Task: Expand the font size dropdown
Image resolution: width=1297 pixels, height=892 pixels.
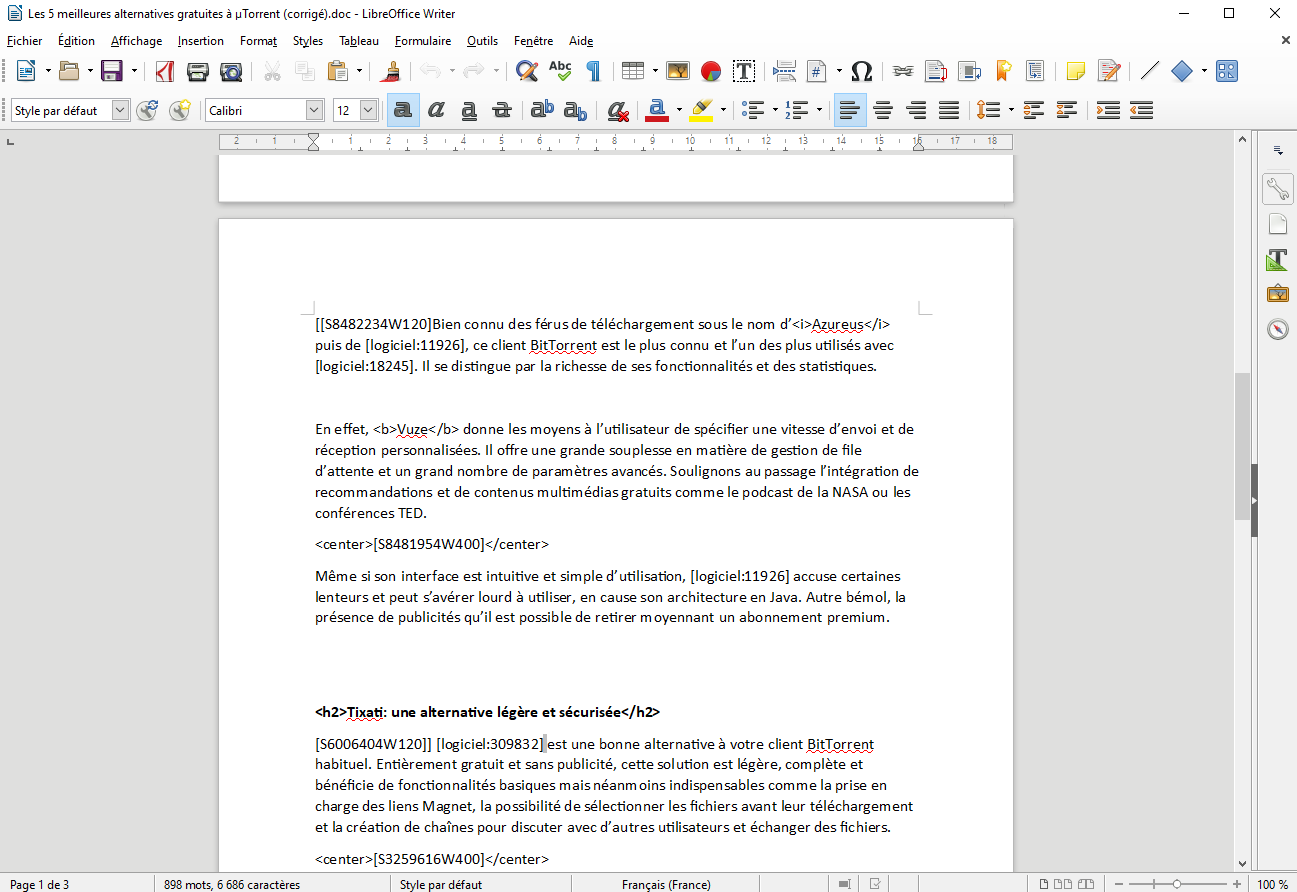Action: (x=369, y=110)
